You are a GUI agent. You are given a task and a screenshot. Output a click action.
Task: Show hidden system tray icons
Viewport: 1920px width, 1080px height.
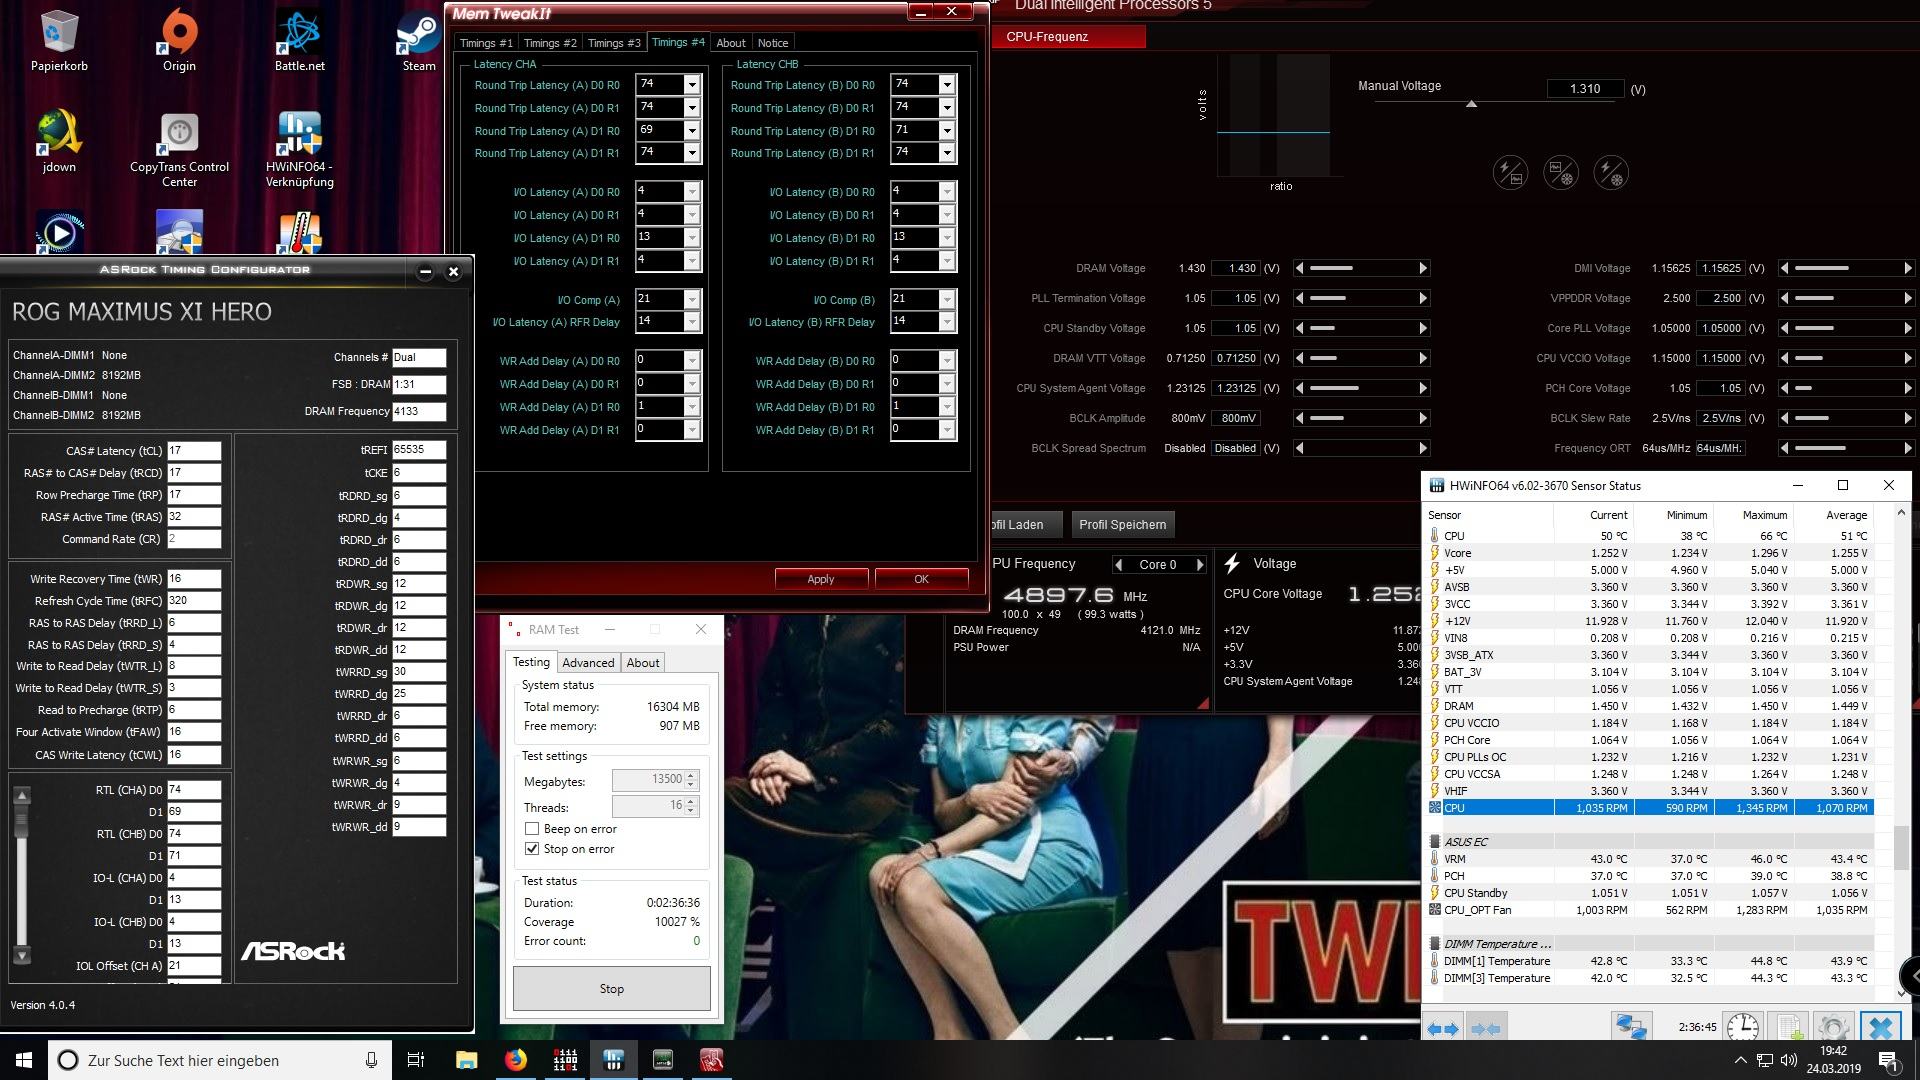pyautogui.click(x=1740, y=1060)
